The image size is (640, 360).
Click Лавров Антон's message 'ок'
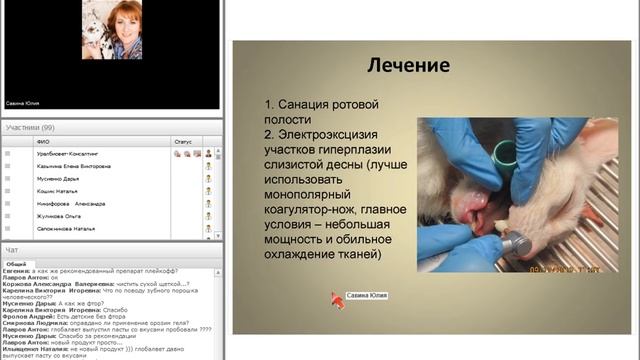tap(30, 278)
